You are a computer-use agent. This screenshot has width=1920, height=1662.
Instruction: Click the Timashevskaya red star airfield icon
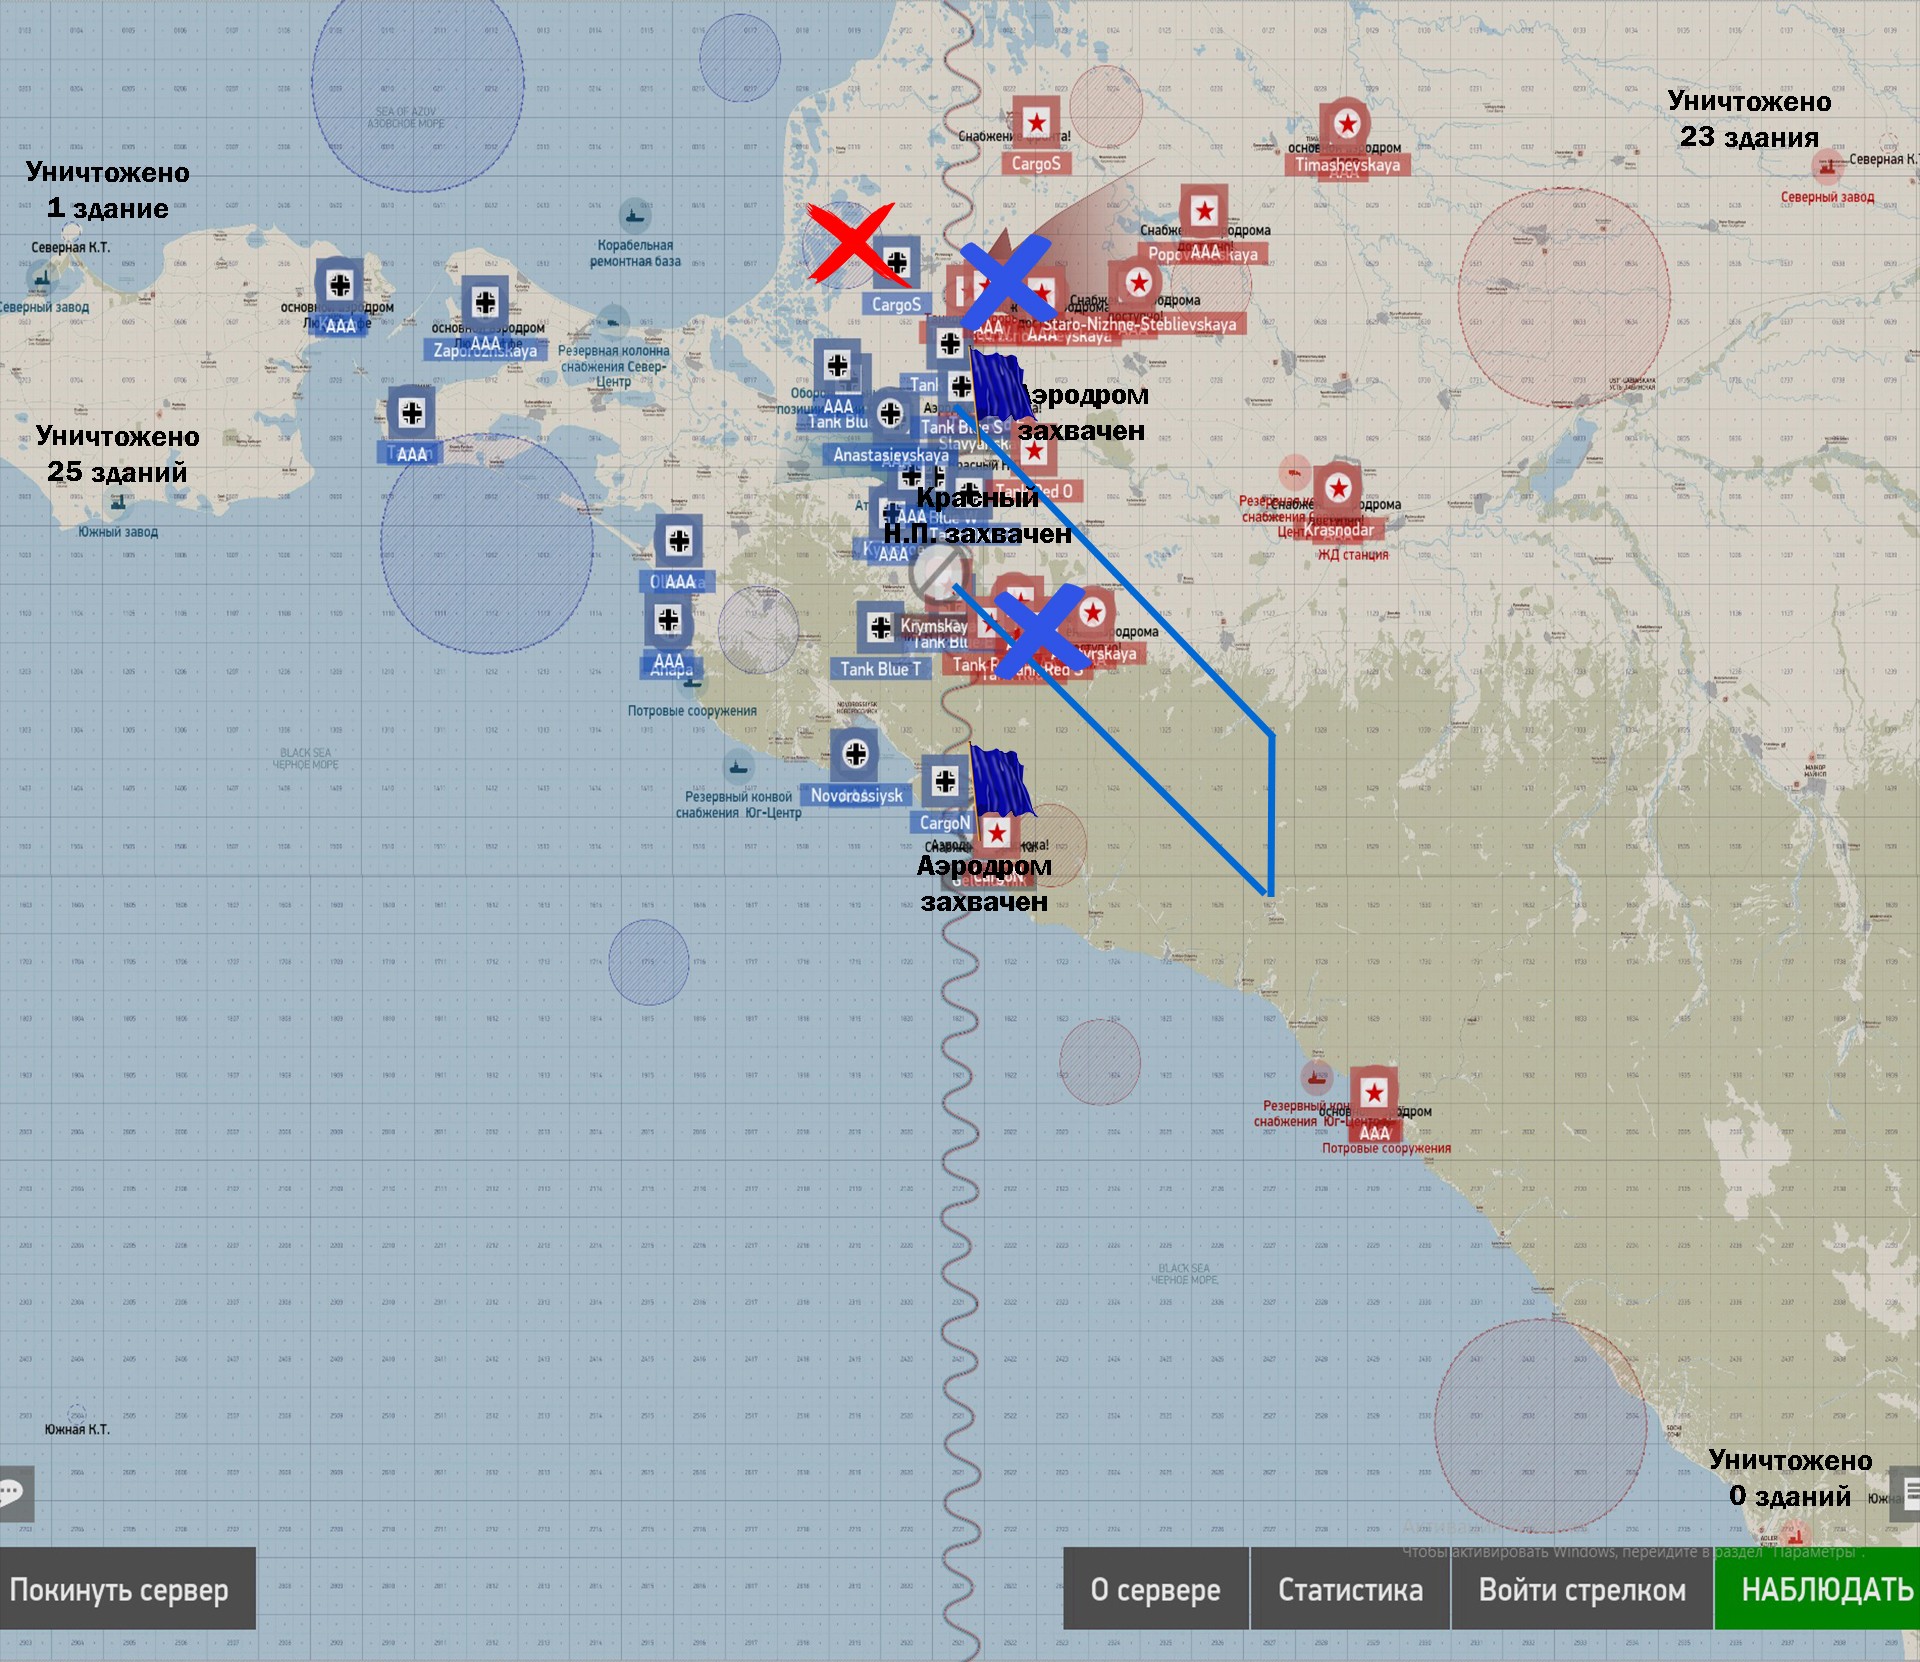1346,125
